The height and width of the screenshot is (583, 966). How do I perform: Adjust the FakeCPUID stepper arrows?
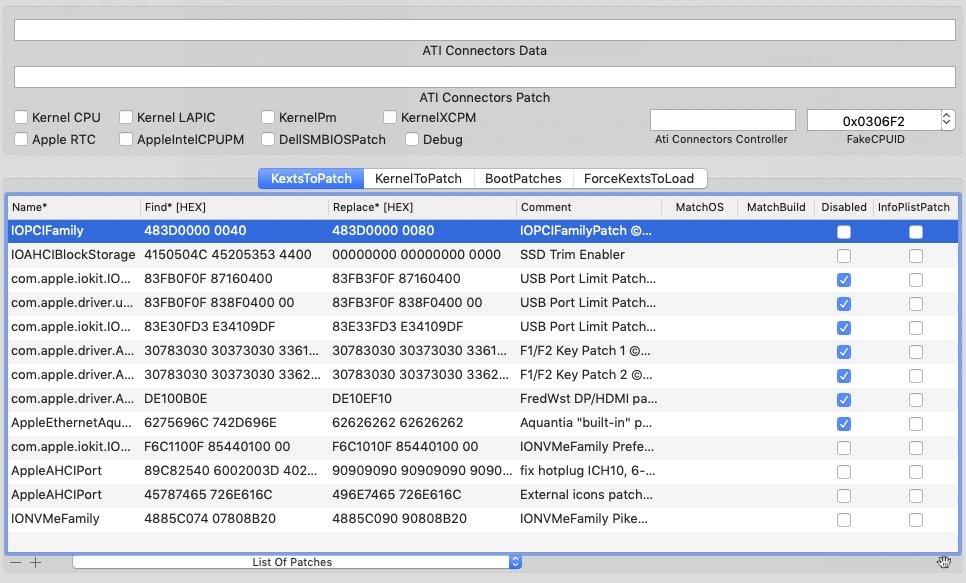click(x=948, y=120)
